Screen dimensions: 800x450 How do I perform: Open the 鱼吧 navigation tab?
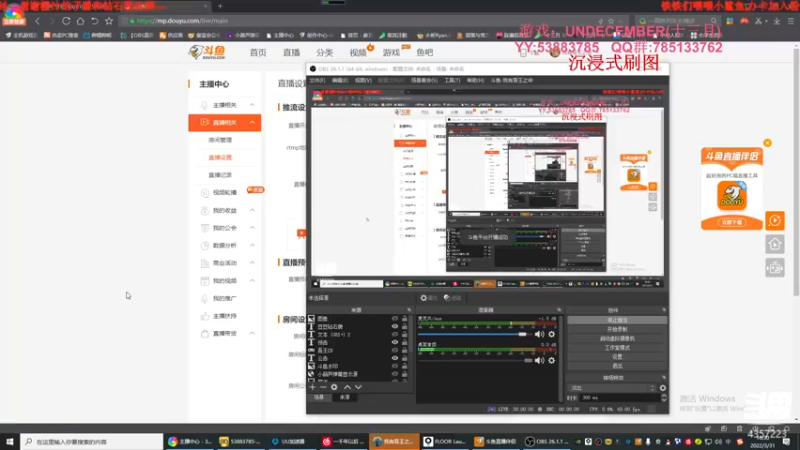point(424,53)
